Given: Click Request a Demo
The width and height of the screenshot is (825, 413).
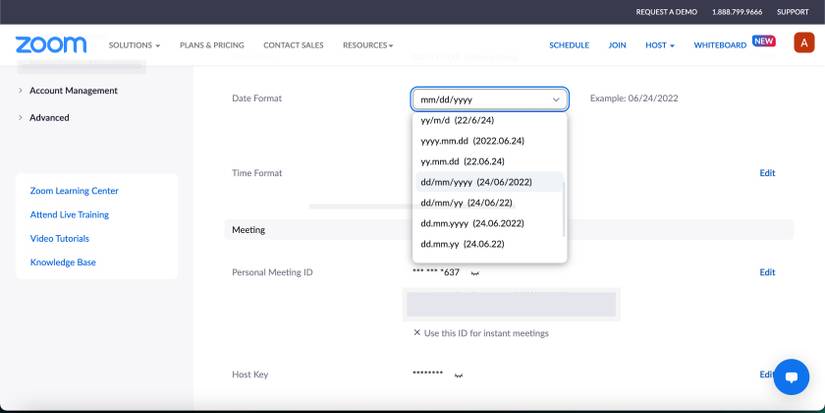Looking at the screenshot, I should [666, 12].
